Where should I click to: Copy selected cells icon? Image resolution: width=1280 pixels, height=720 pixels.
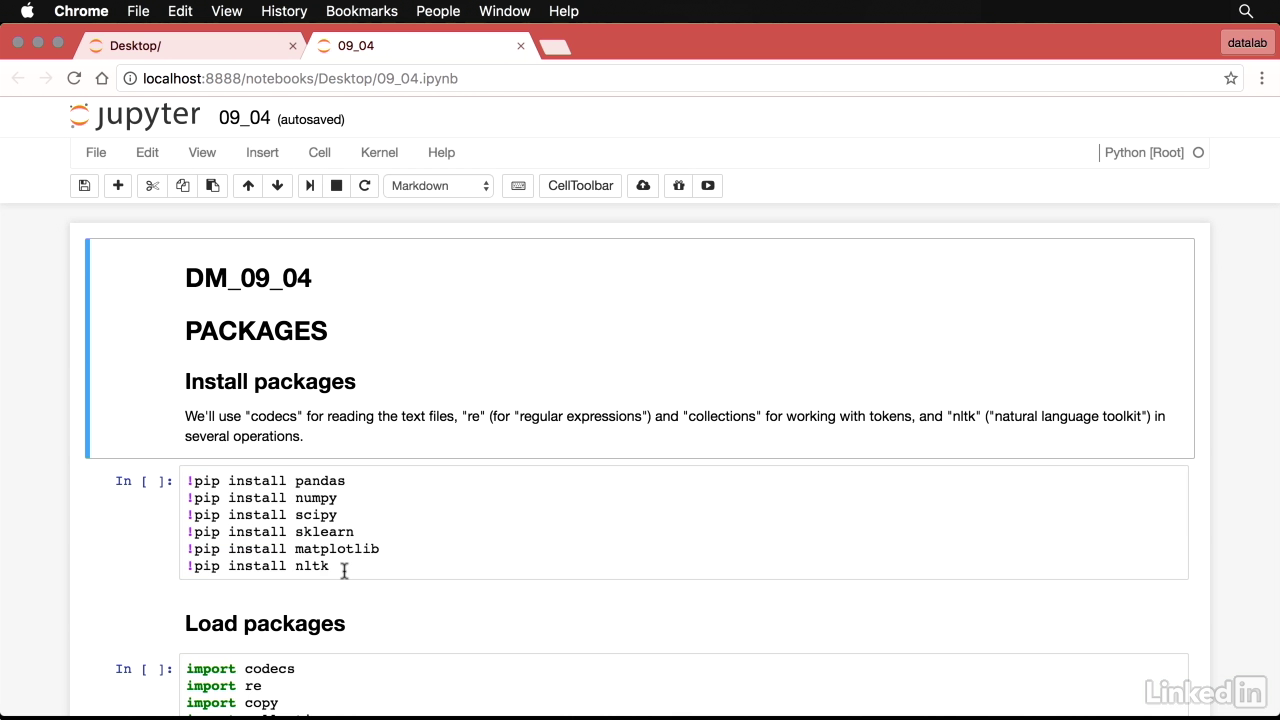[182, 186]
